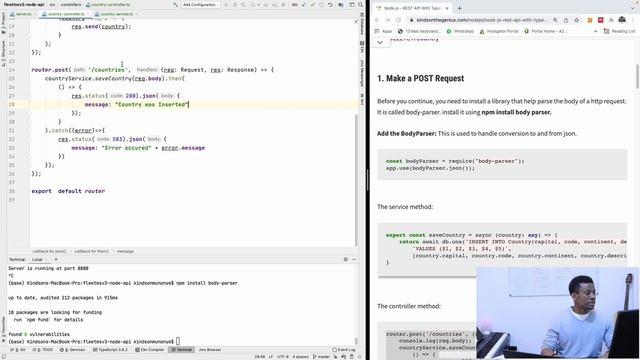
Task: Click the rollback/revert arrow icon
Action: coord(330,4)
